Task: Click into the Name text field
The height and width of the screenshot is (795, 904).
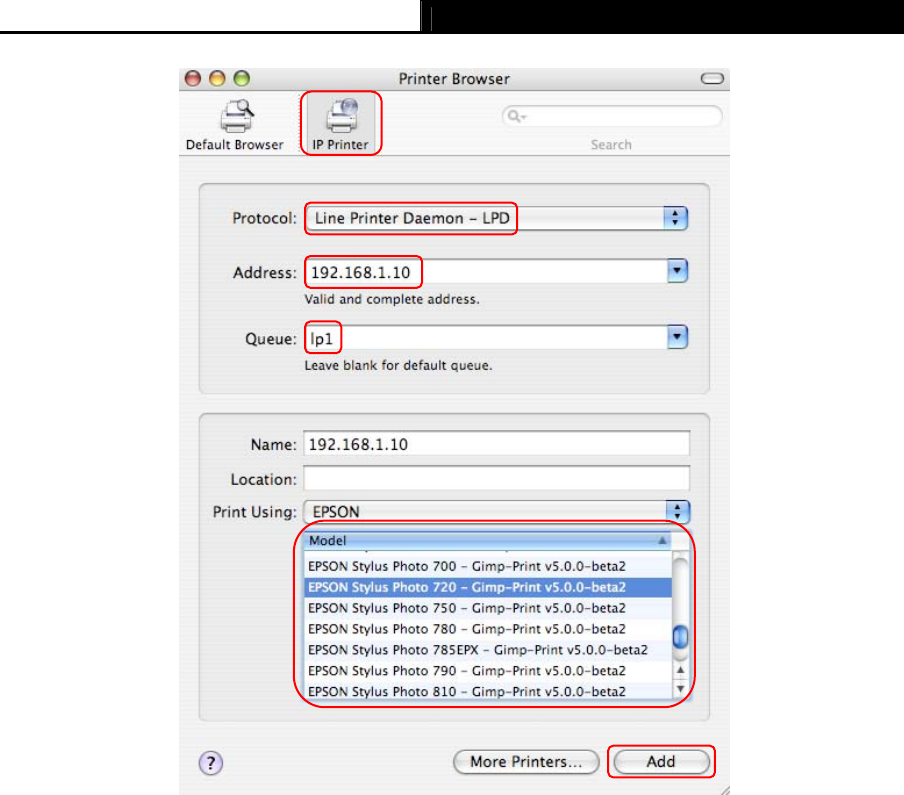Action: 496,444
